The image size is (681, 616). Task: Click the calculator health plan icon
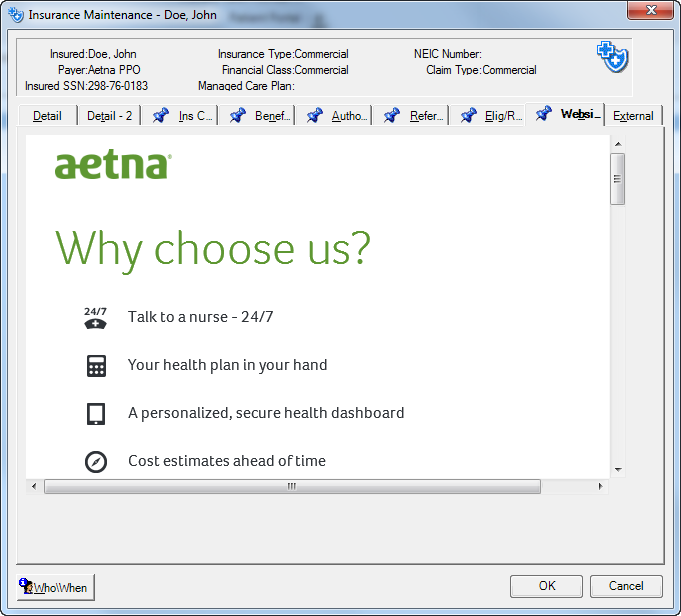(96, 366)
